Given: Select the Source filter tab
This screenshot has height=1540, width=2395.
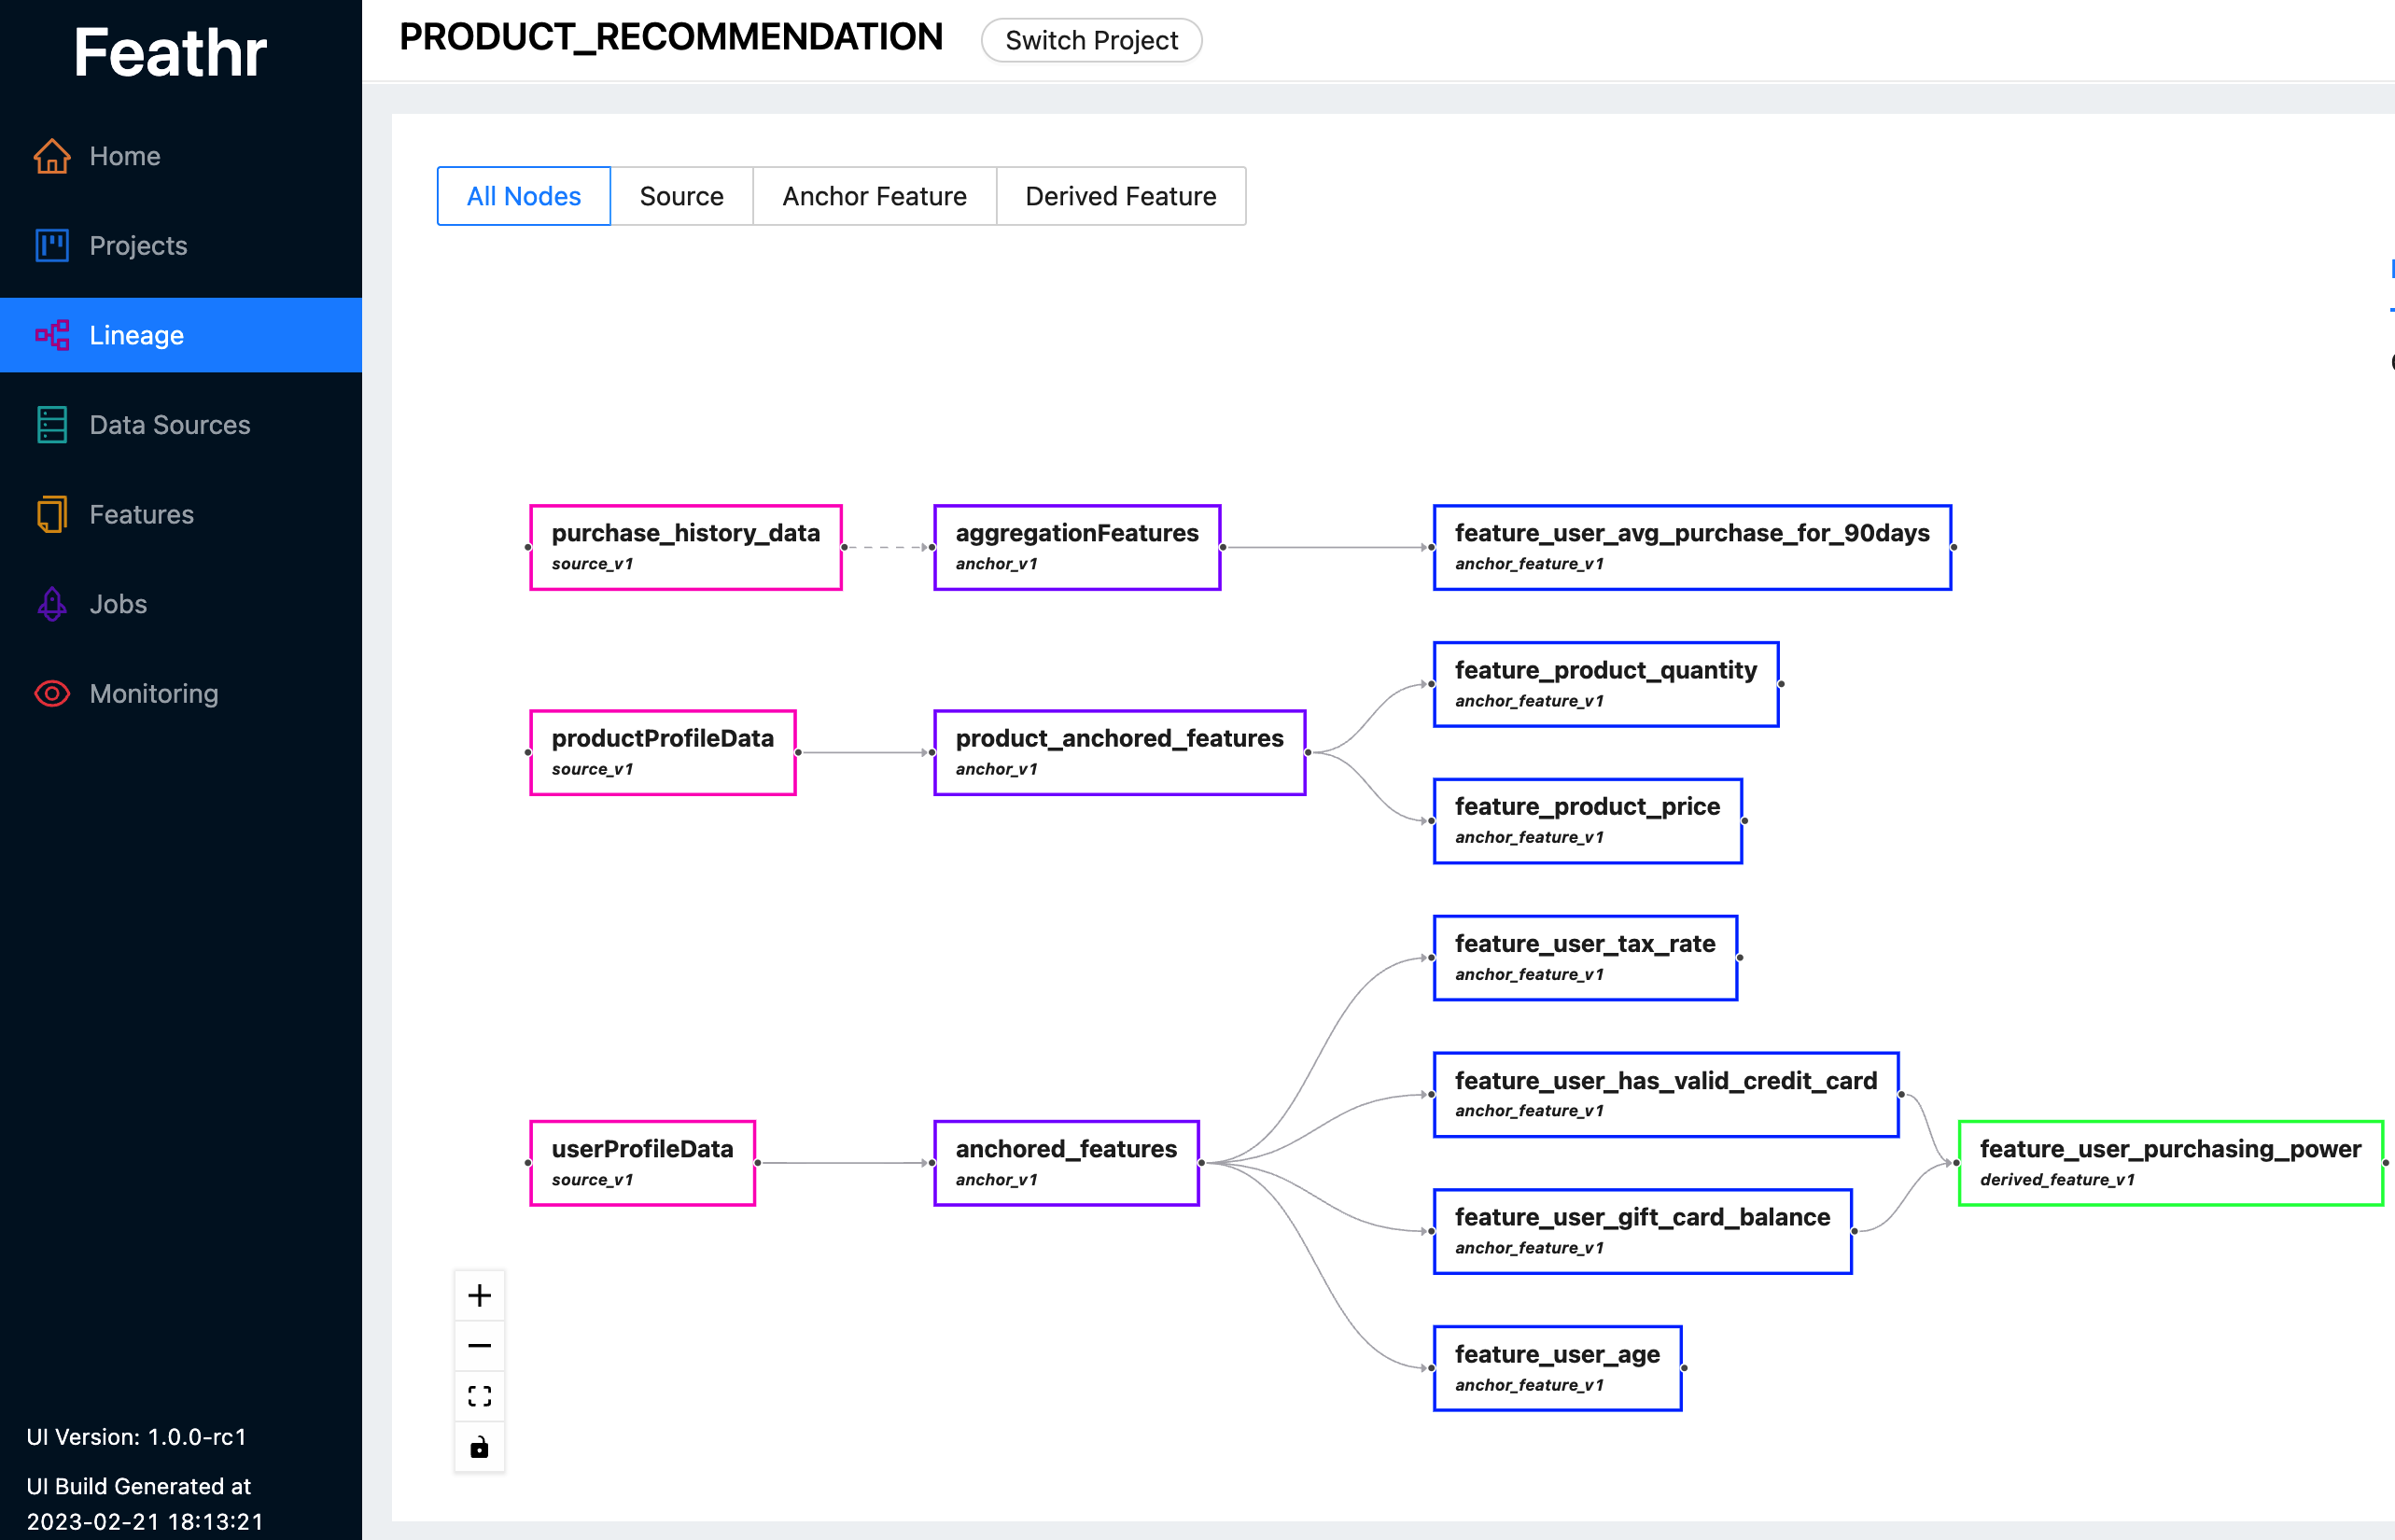Looking at the screenshot, I should click(x=682, y=196).
